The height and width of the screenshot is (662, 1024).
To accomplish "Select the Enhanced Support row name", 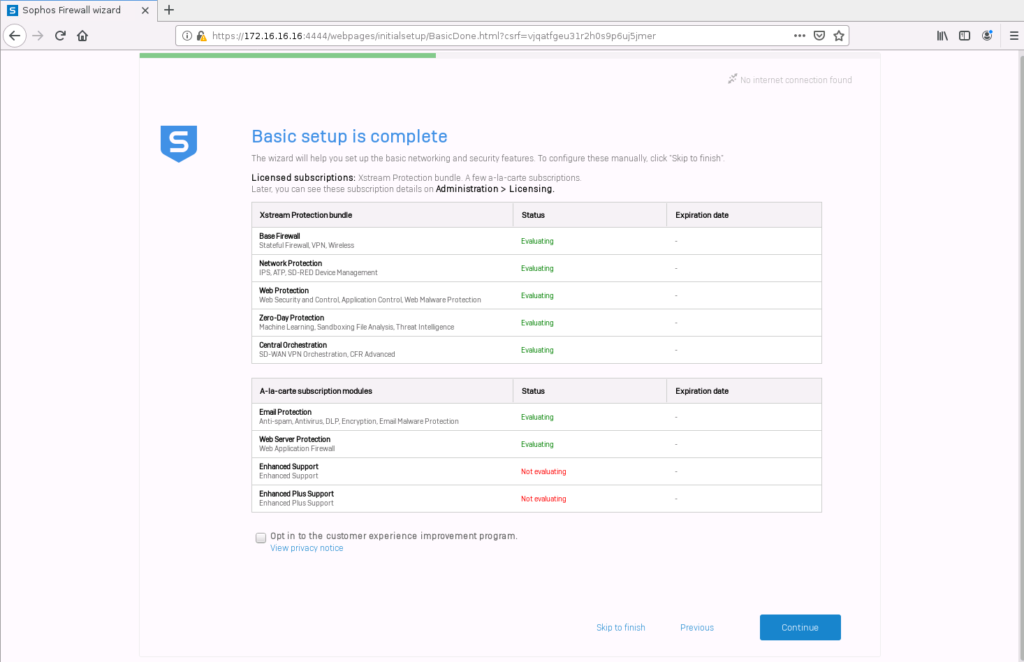I will [x=289, y=467].
